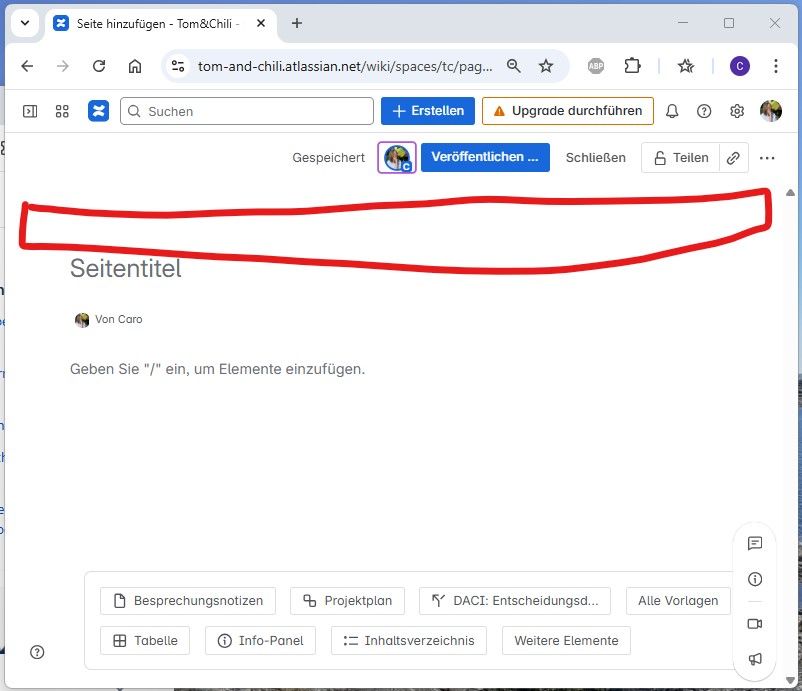This screenshot has height=691, width=802.
Task: Click the Gespeichert status text
Action: tap(328, 158)
